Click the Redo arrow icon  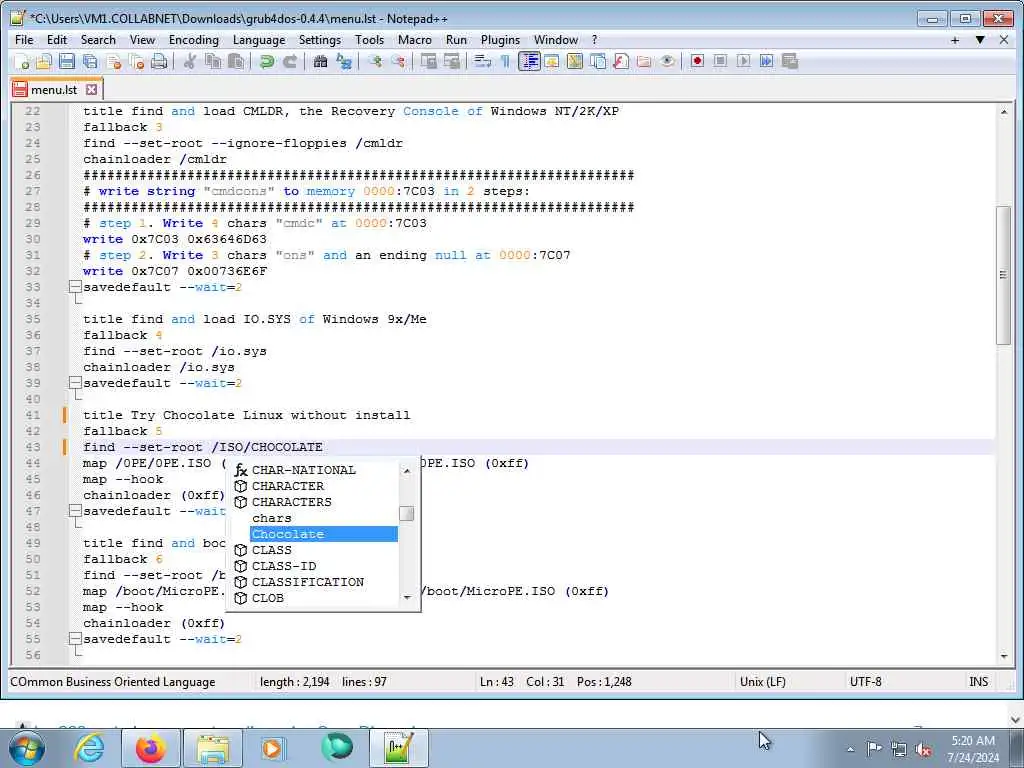tap(290, 61)
